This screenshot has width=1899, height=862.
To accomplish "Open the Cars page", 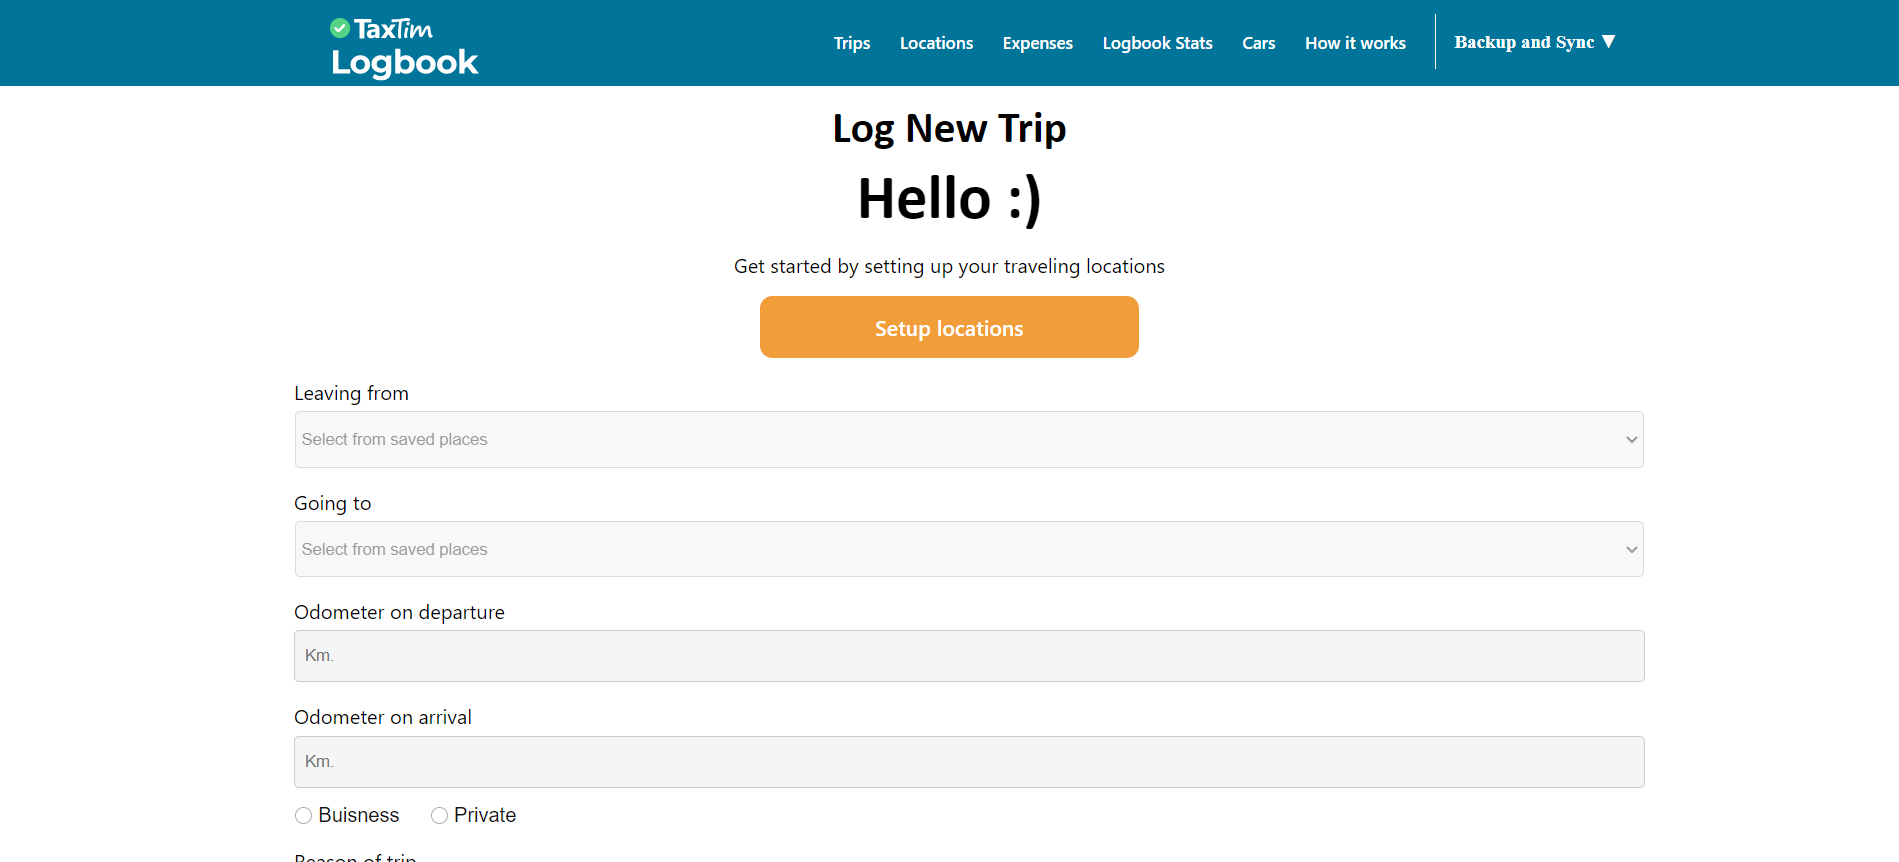I will [x=1258, y=43].
